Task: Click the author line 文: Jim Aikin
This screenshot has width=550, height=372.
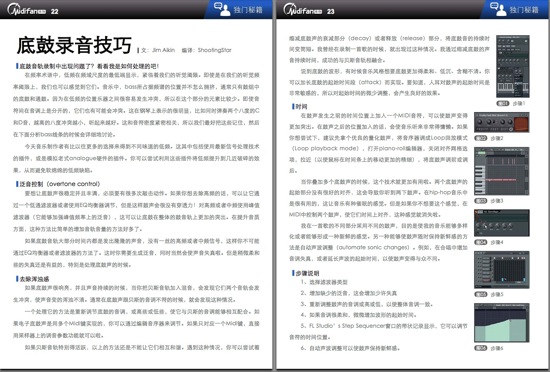Action: pyautogui.click(x=158, y=50)
